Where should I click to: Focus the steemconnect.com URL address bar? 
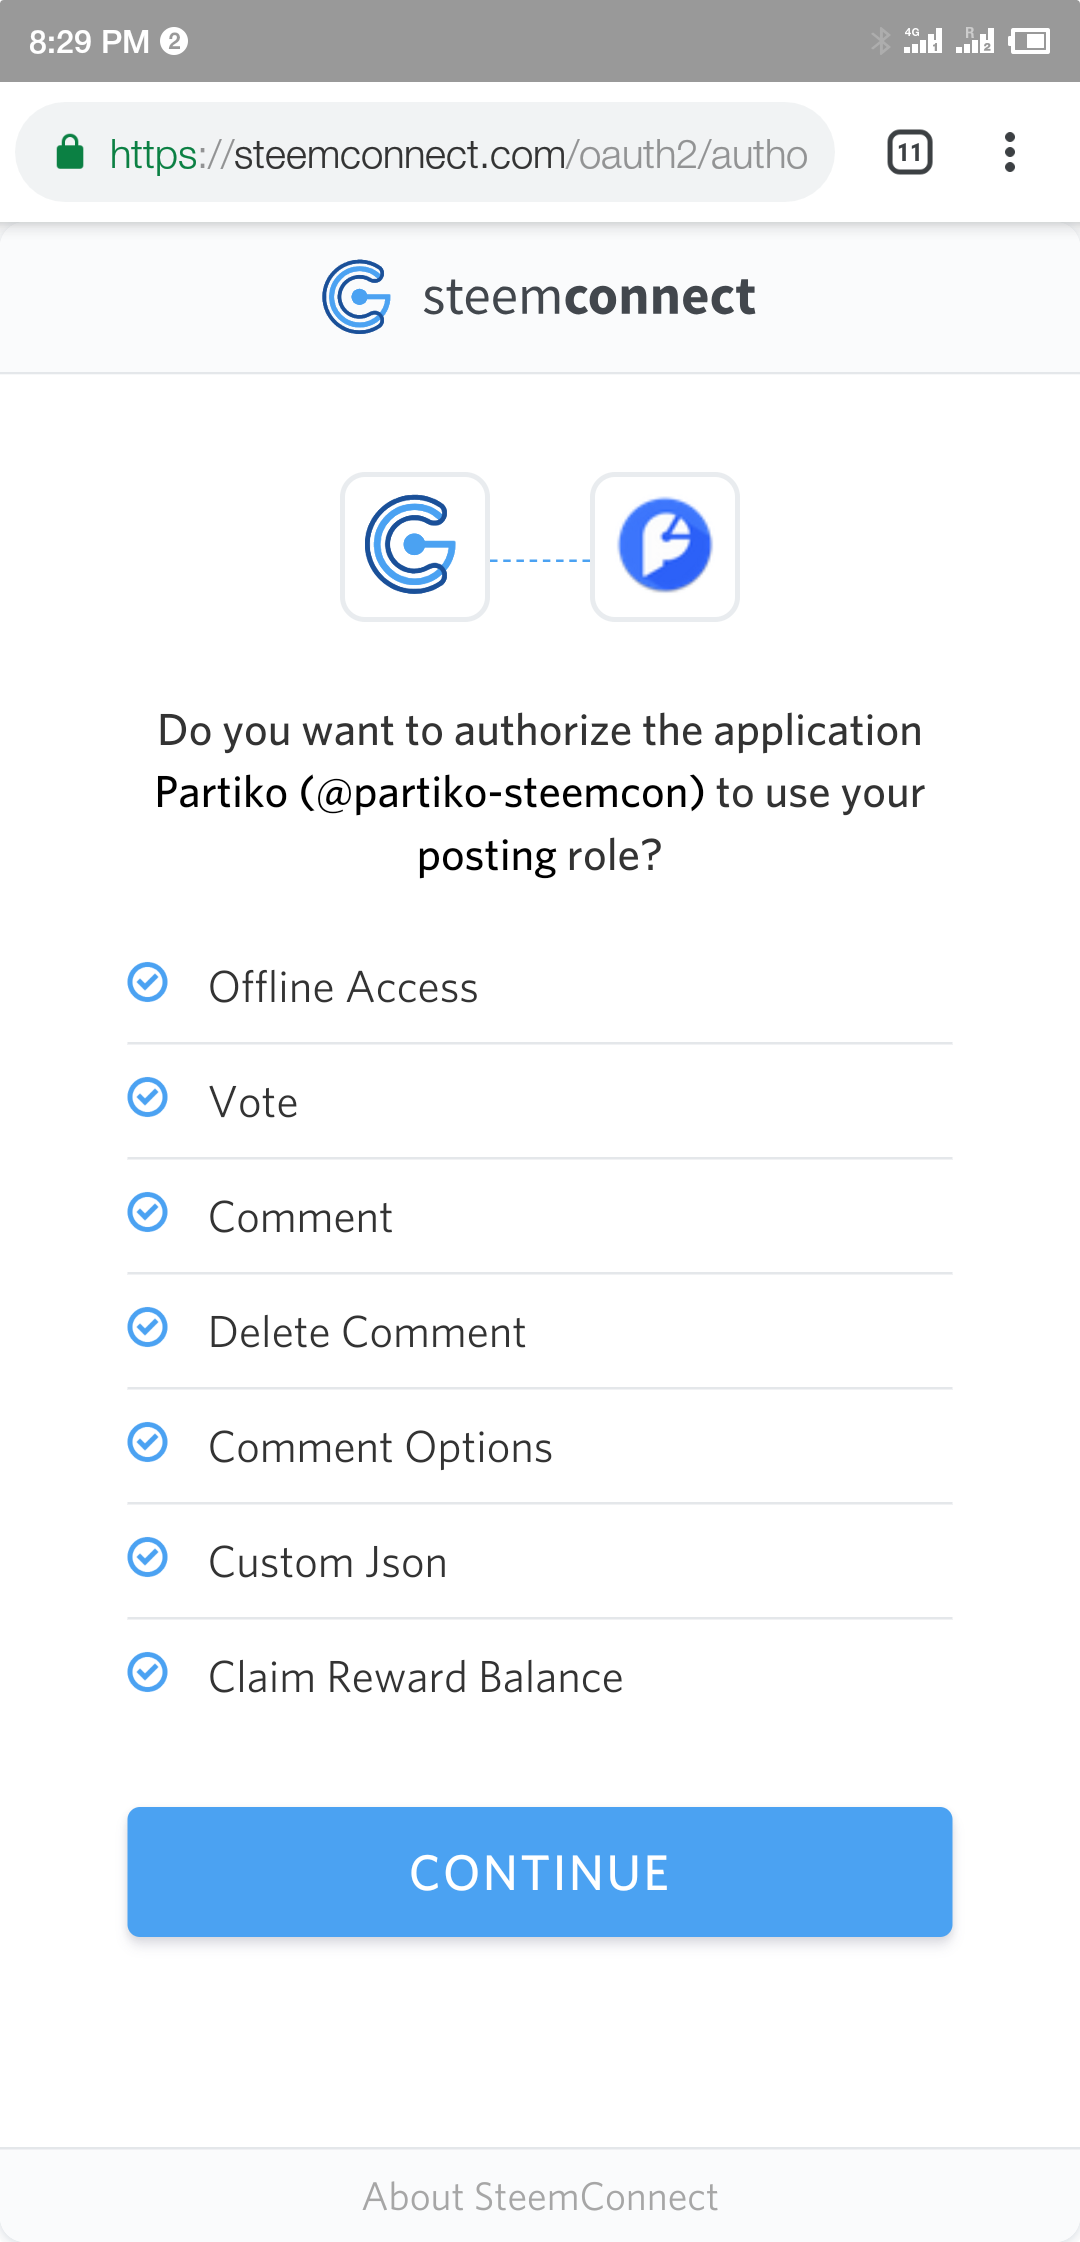click(x=425, y=152)
